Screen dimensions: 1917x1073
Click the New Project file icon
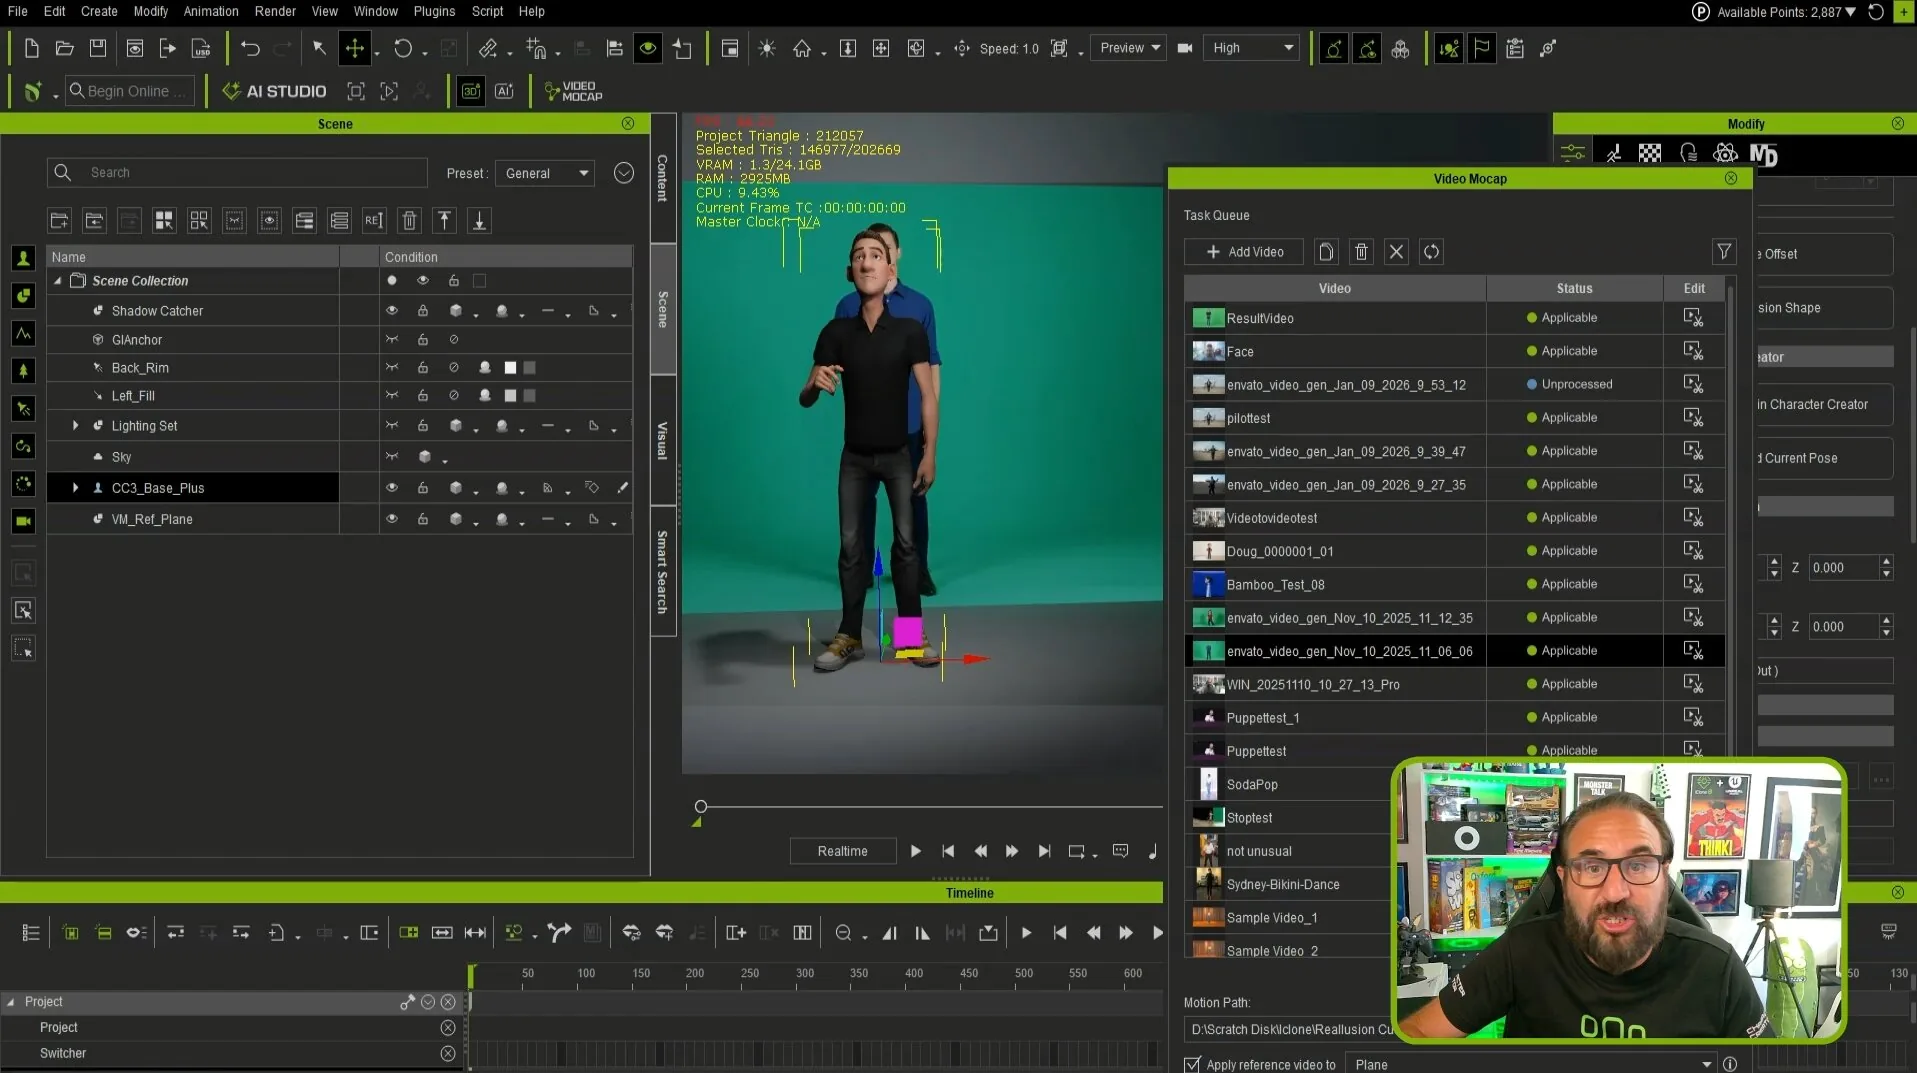(x=31, y=48)
